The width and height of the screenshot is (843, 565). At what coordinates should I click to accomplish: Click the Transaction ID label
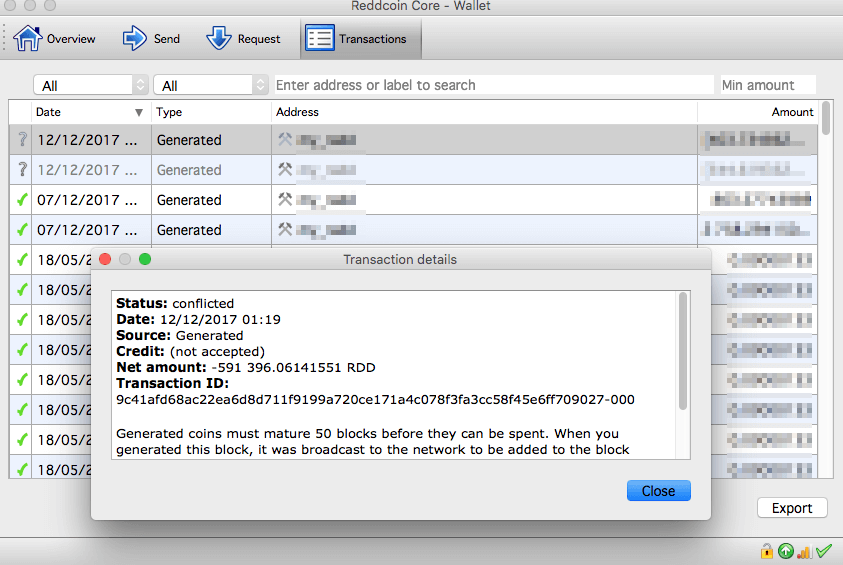(172, 383)
